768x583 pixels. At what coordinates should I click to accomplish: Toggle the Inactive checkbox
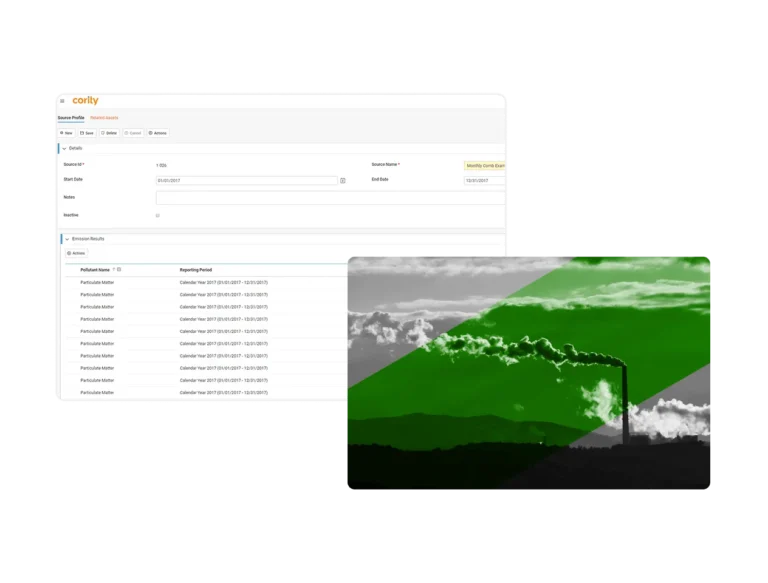pyautogui.click(x=158, y=216)
